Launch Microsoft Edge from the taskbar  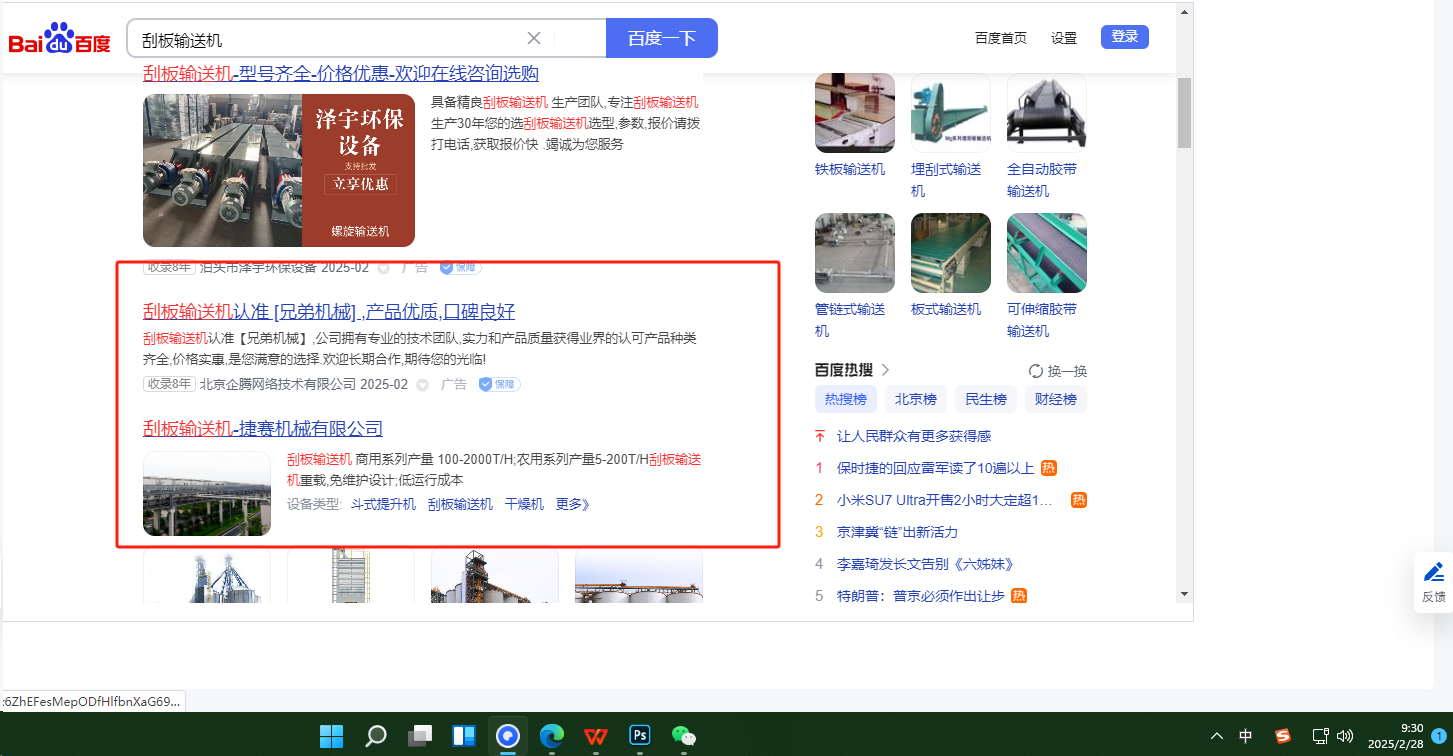tap(552, 737)
